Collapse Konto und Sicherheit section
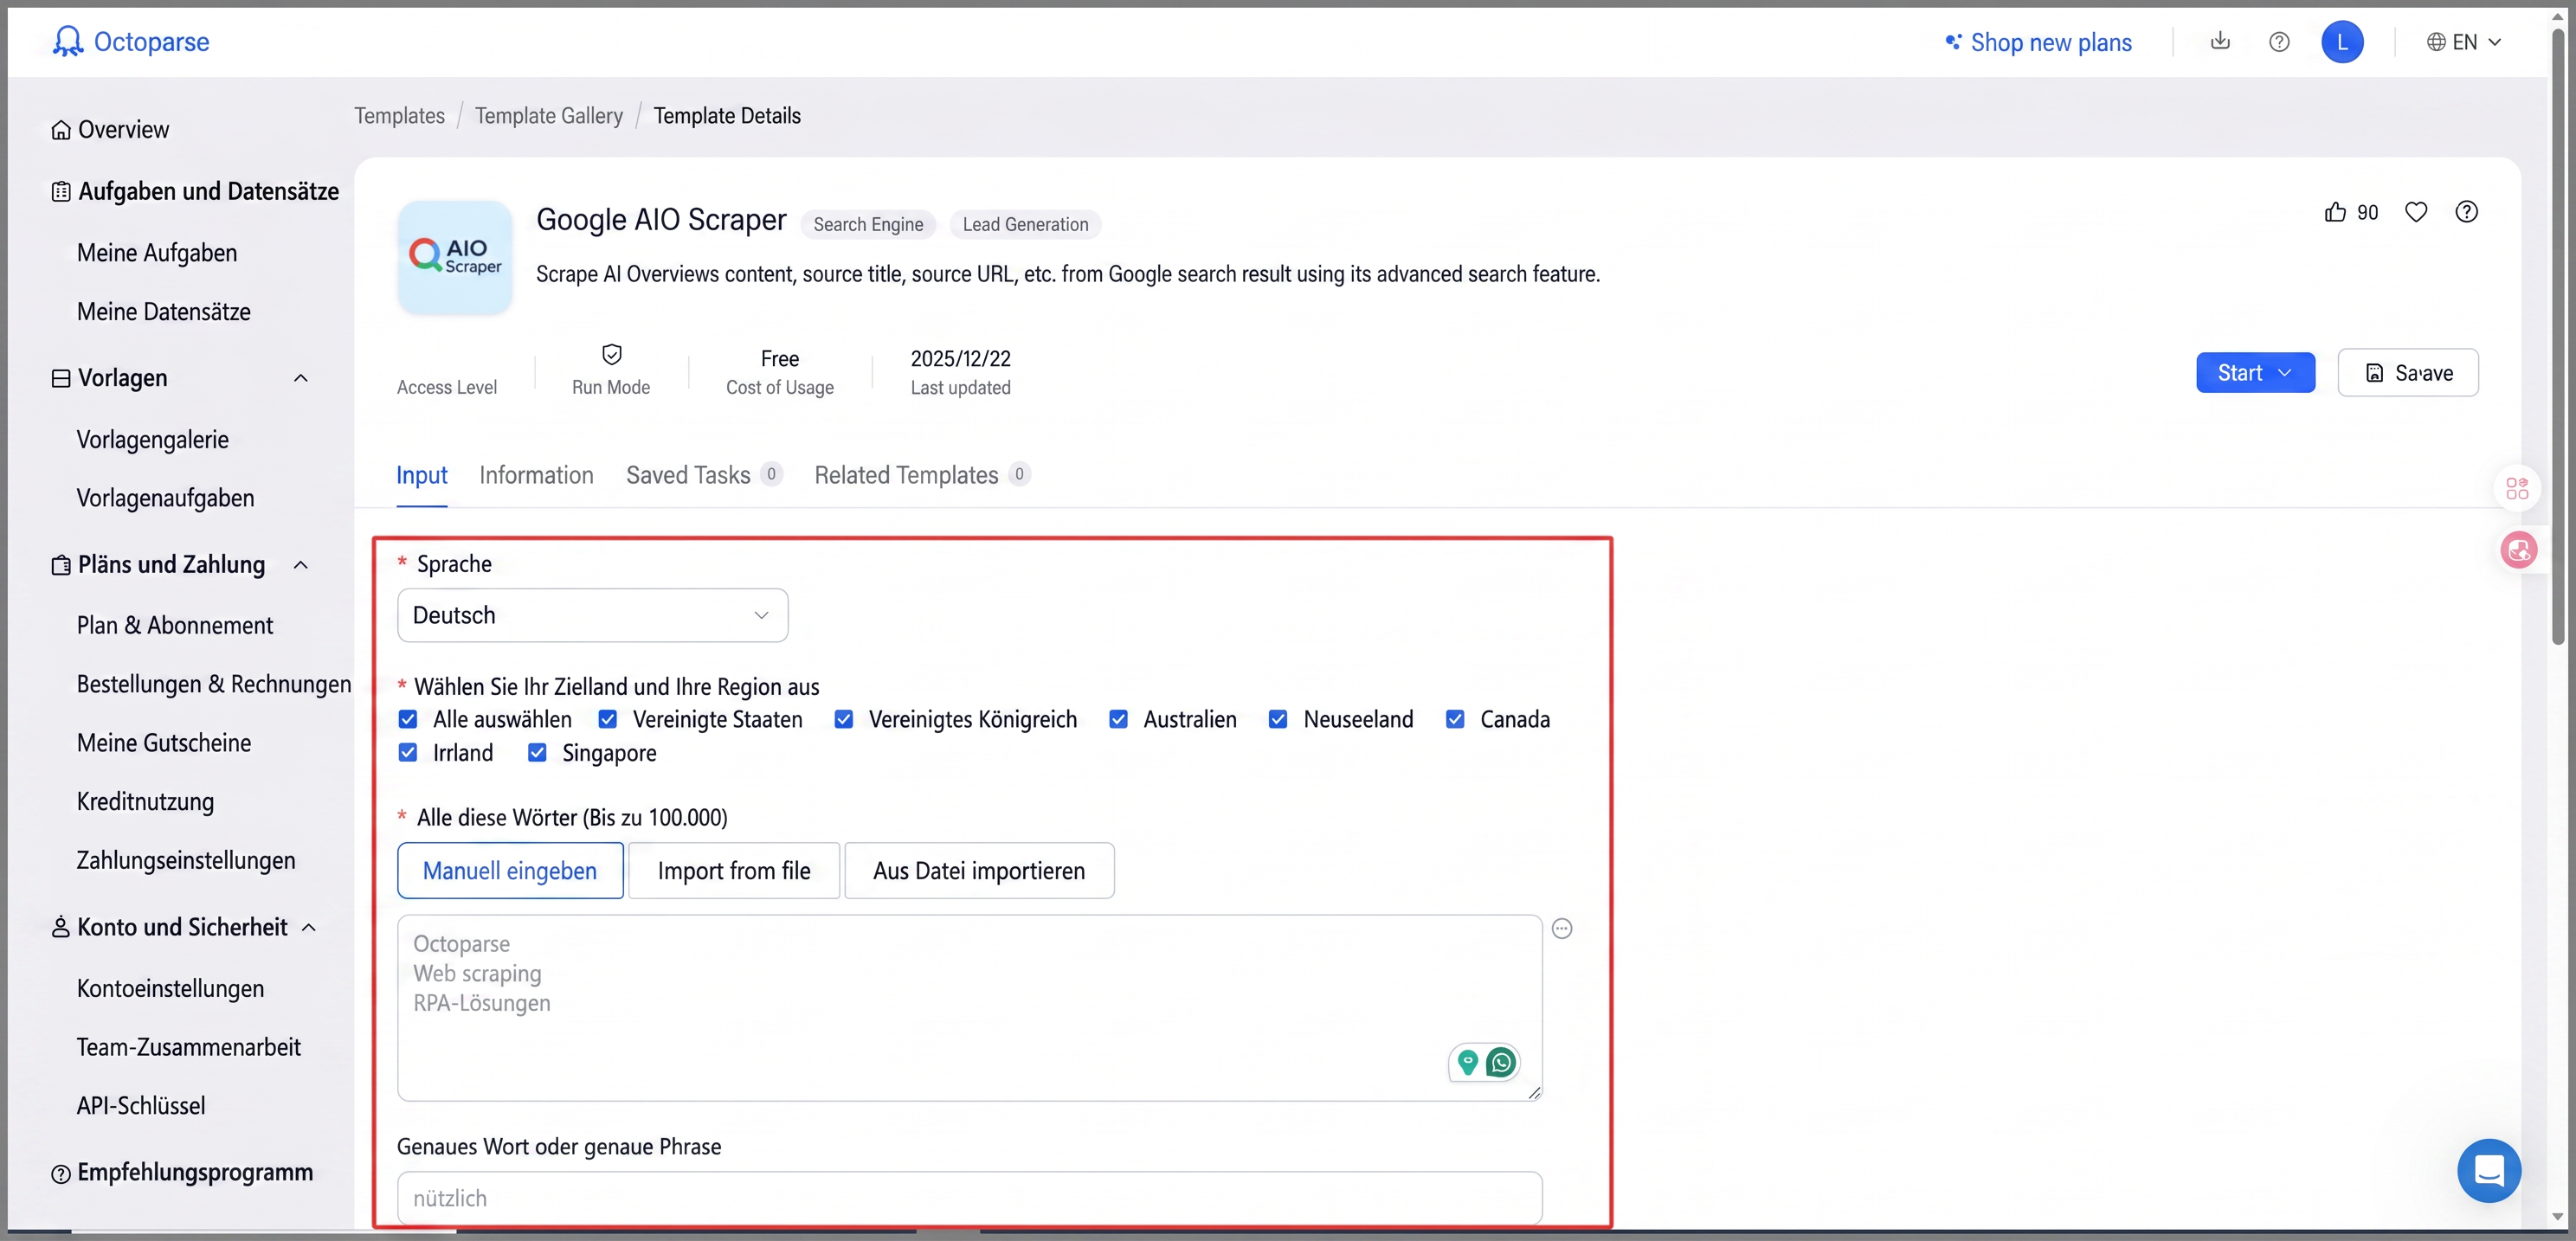The height and width of the screenshot is (1241, 2576). coord(309,927)
